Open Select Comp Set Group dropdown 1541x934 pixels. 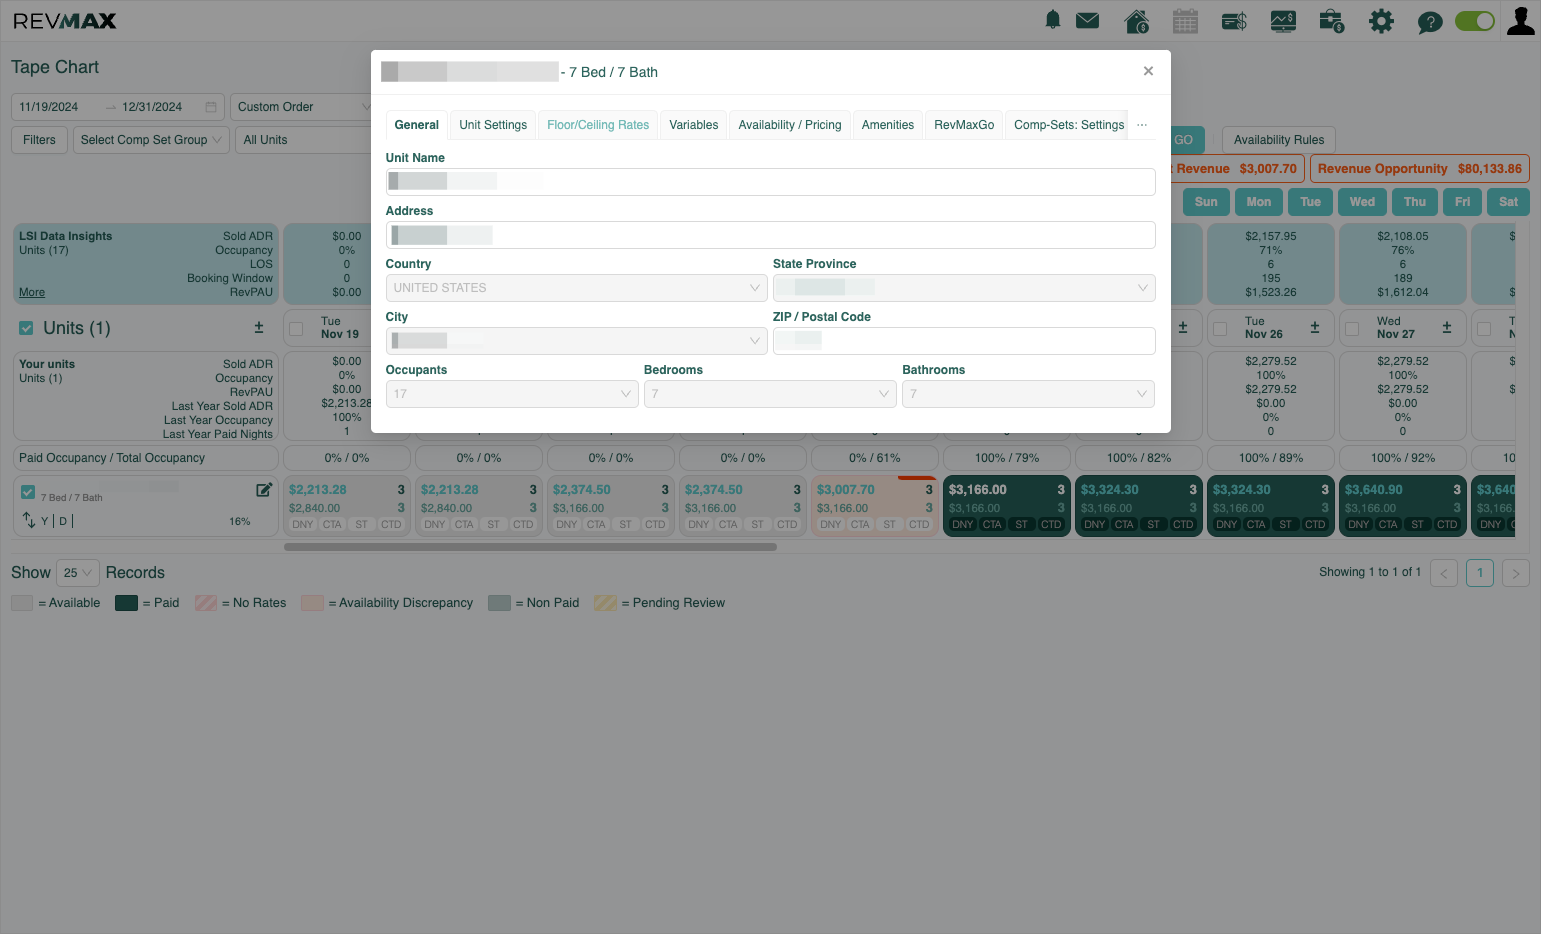(x=151, y=140)
